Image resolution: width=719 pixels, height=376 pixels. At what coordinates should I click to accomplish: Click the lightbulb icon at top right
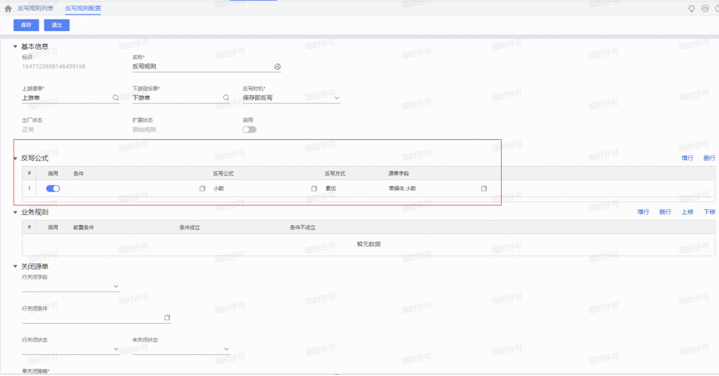coord(691,8)
